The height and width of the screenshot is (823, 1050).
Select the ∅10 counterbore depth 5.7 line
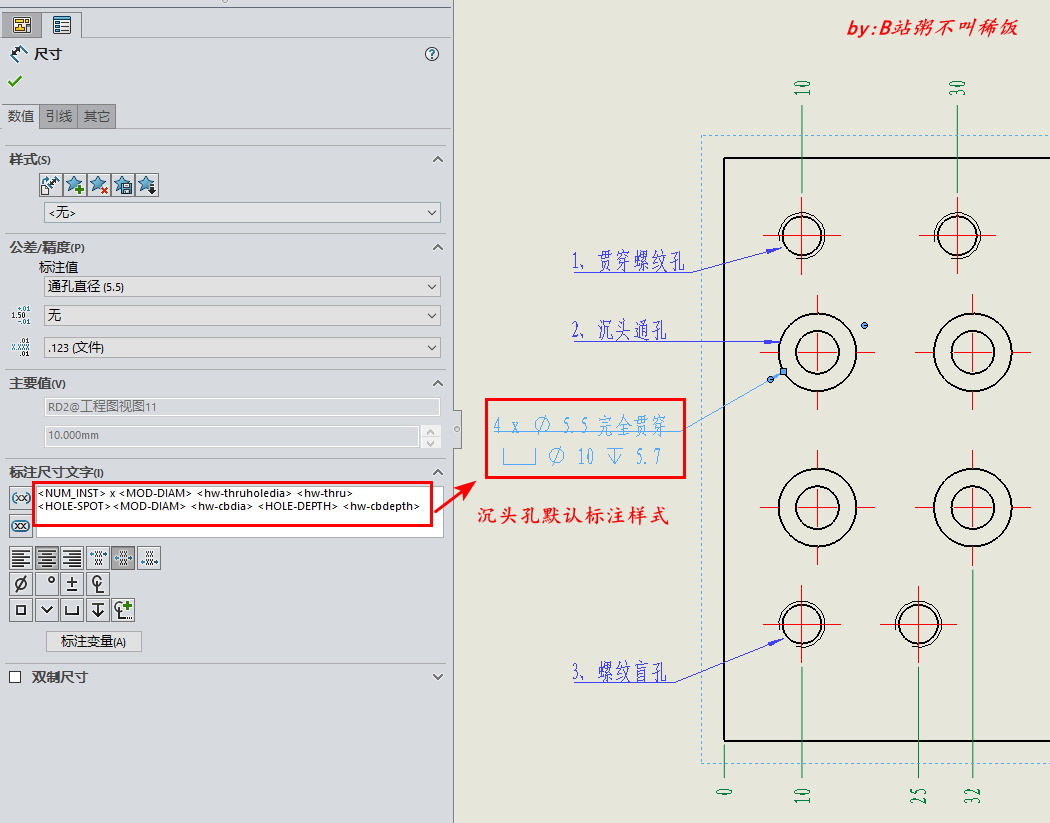click(x=582, y=457)
